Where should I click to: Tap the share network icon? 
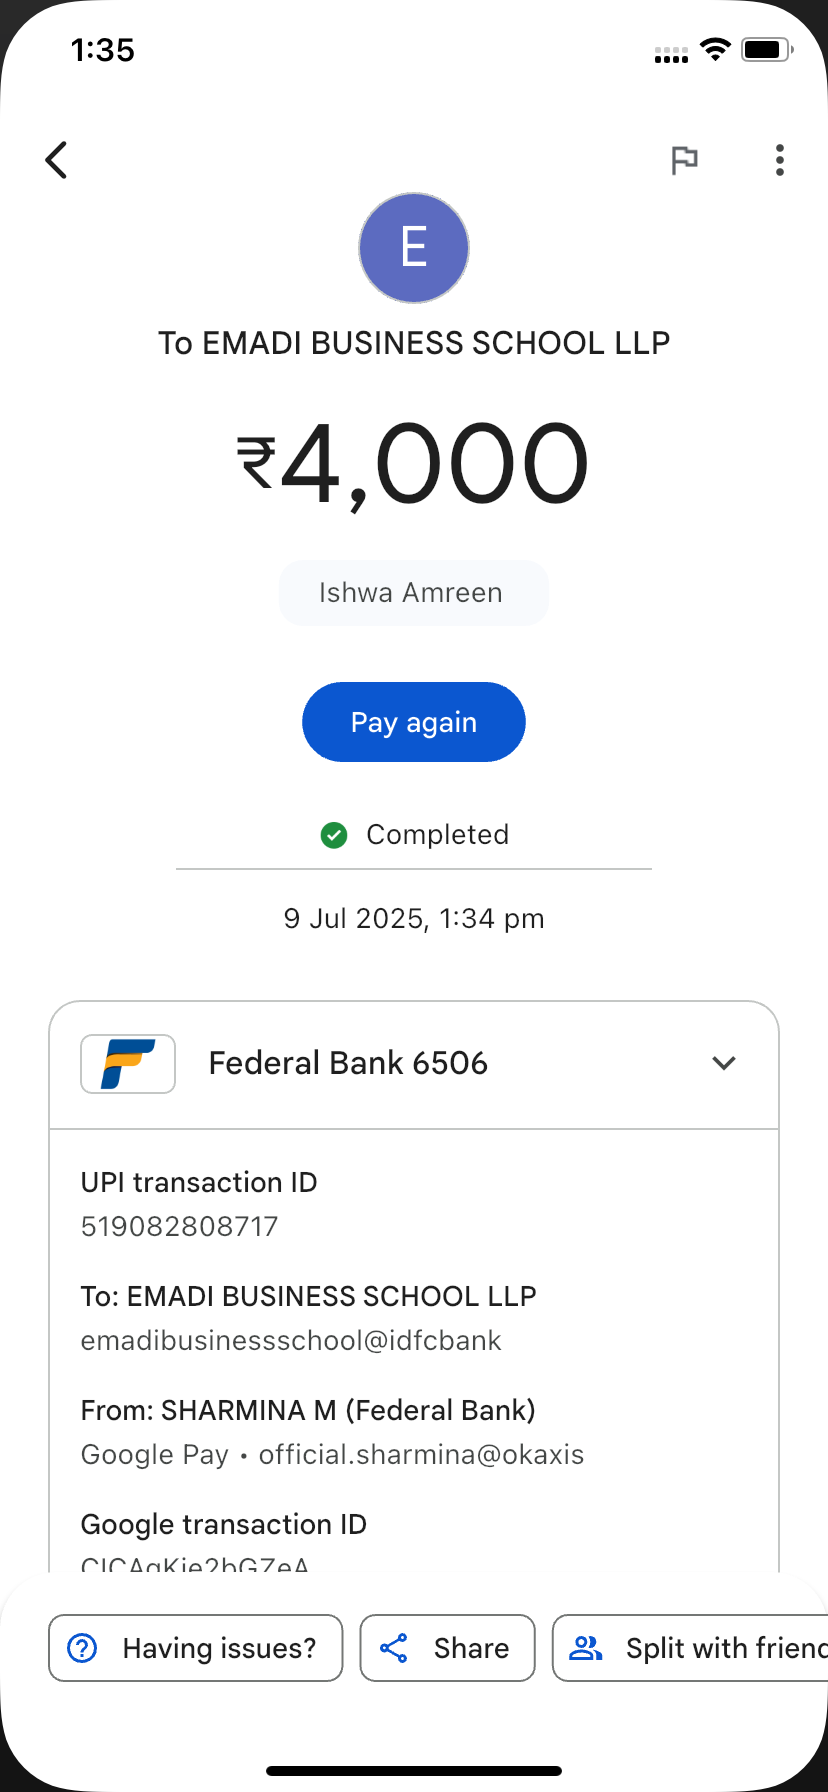point(394,1647)
